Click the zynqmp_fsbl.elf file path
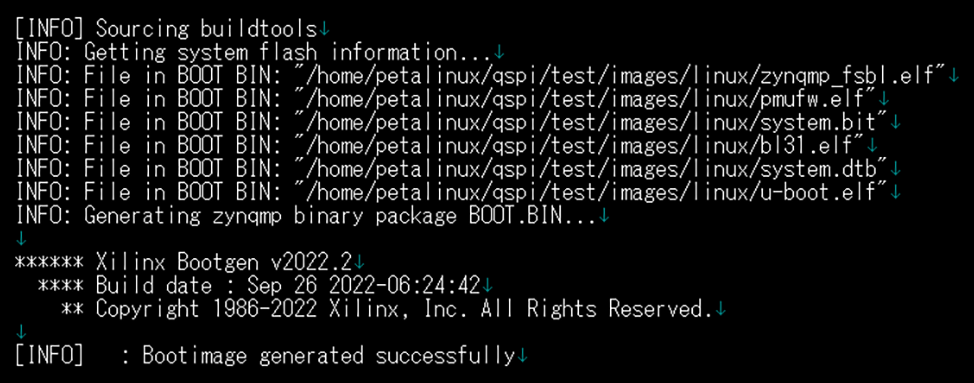 (x=622, y=76)
